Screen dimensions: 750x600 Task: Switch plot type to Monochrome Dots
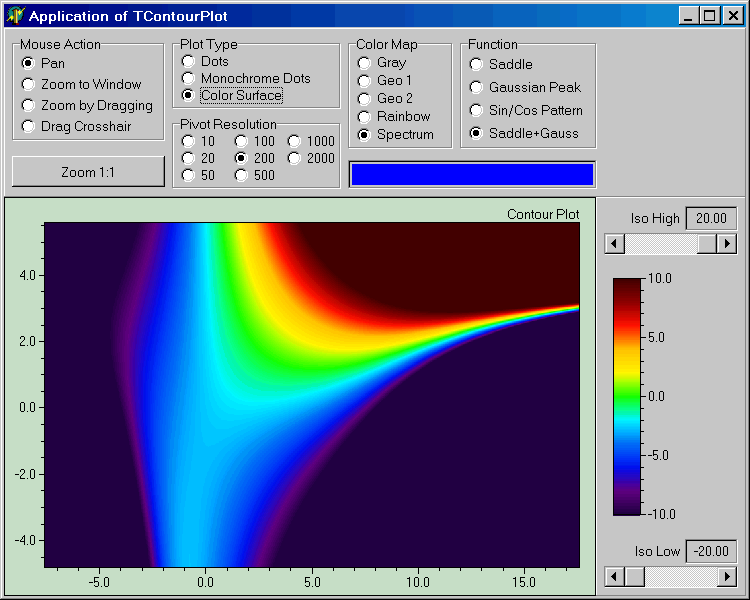coord(188,78)
